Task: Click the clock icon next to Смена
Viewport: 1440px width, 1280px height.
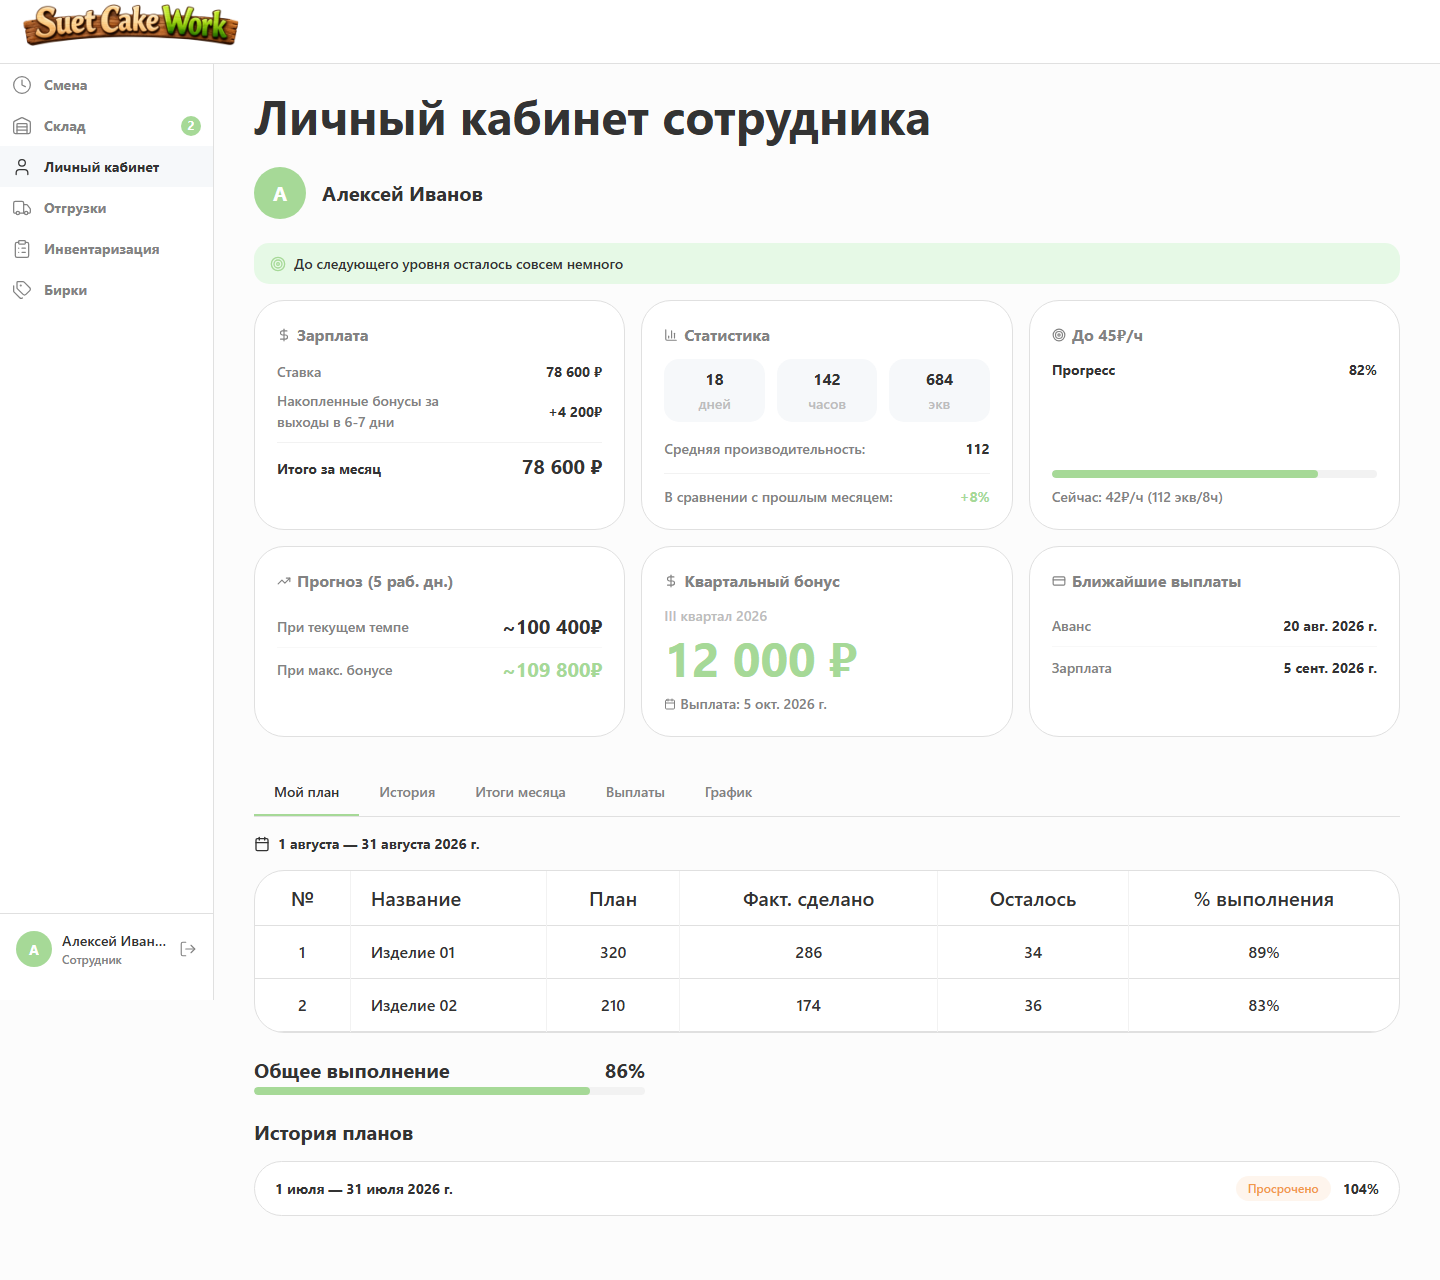Action: coord(22,85)
